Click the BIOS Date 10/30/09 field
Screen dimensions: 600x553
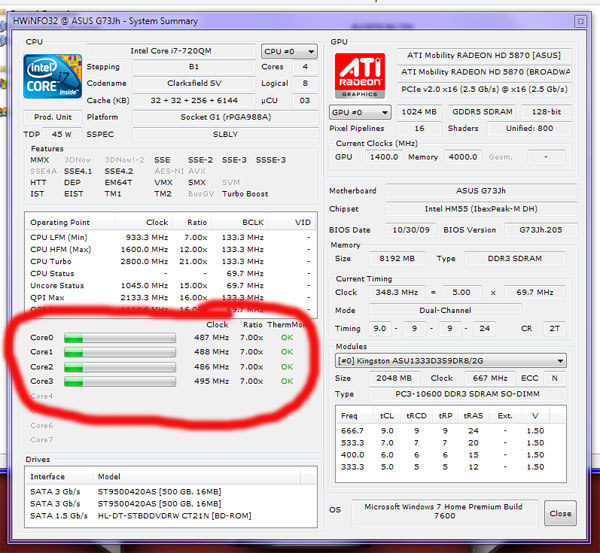pyautogui.click(x=411, y=230)
